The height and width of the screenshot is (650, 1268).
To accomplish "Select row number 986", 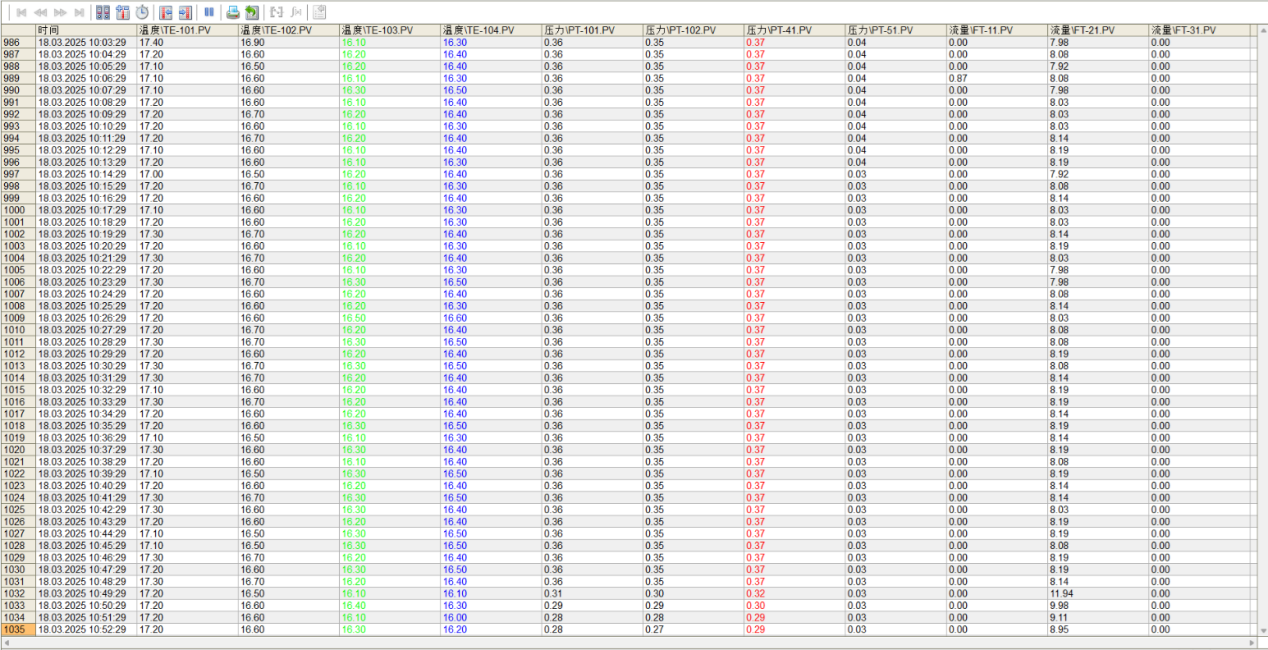I will tap(18, 43).
